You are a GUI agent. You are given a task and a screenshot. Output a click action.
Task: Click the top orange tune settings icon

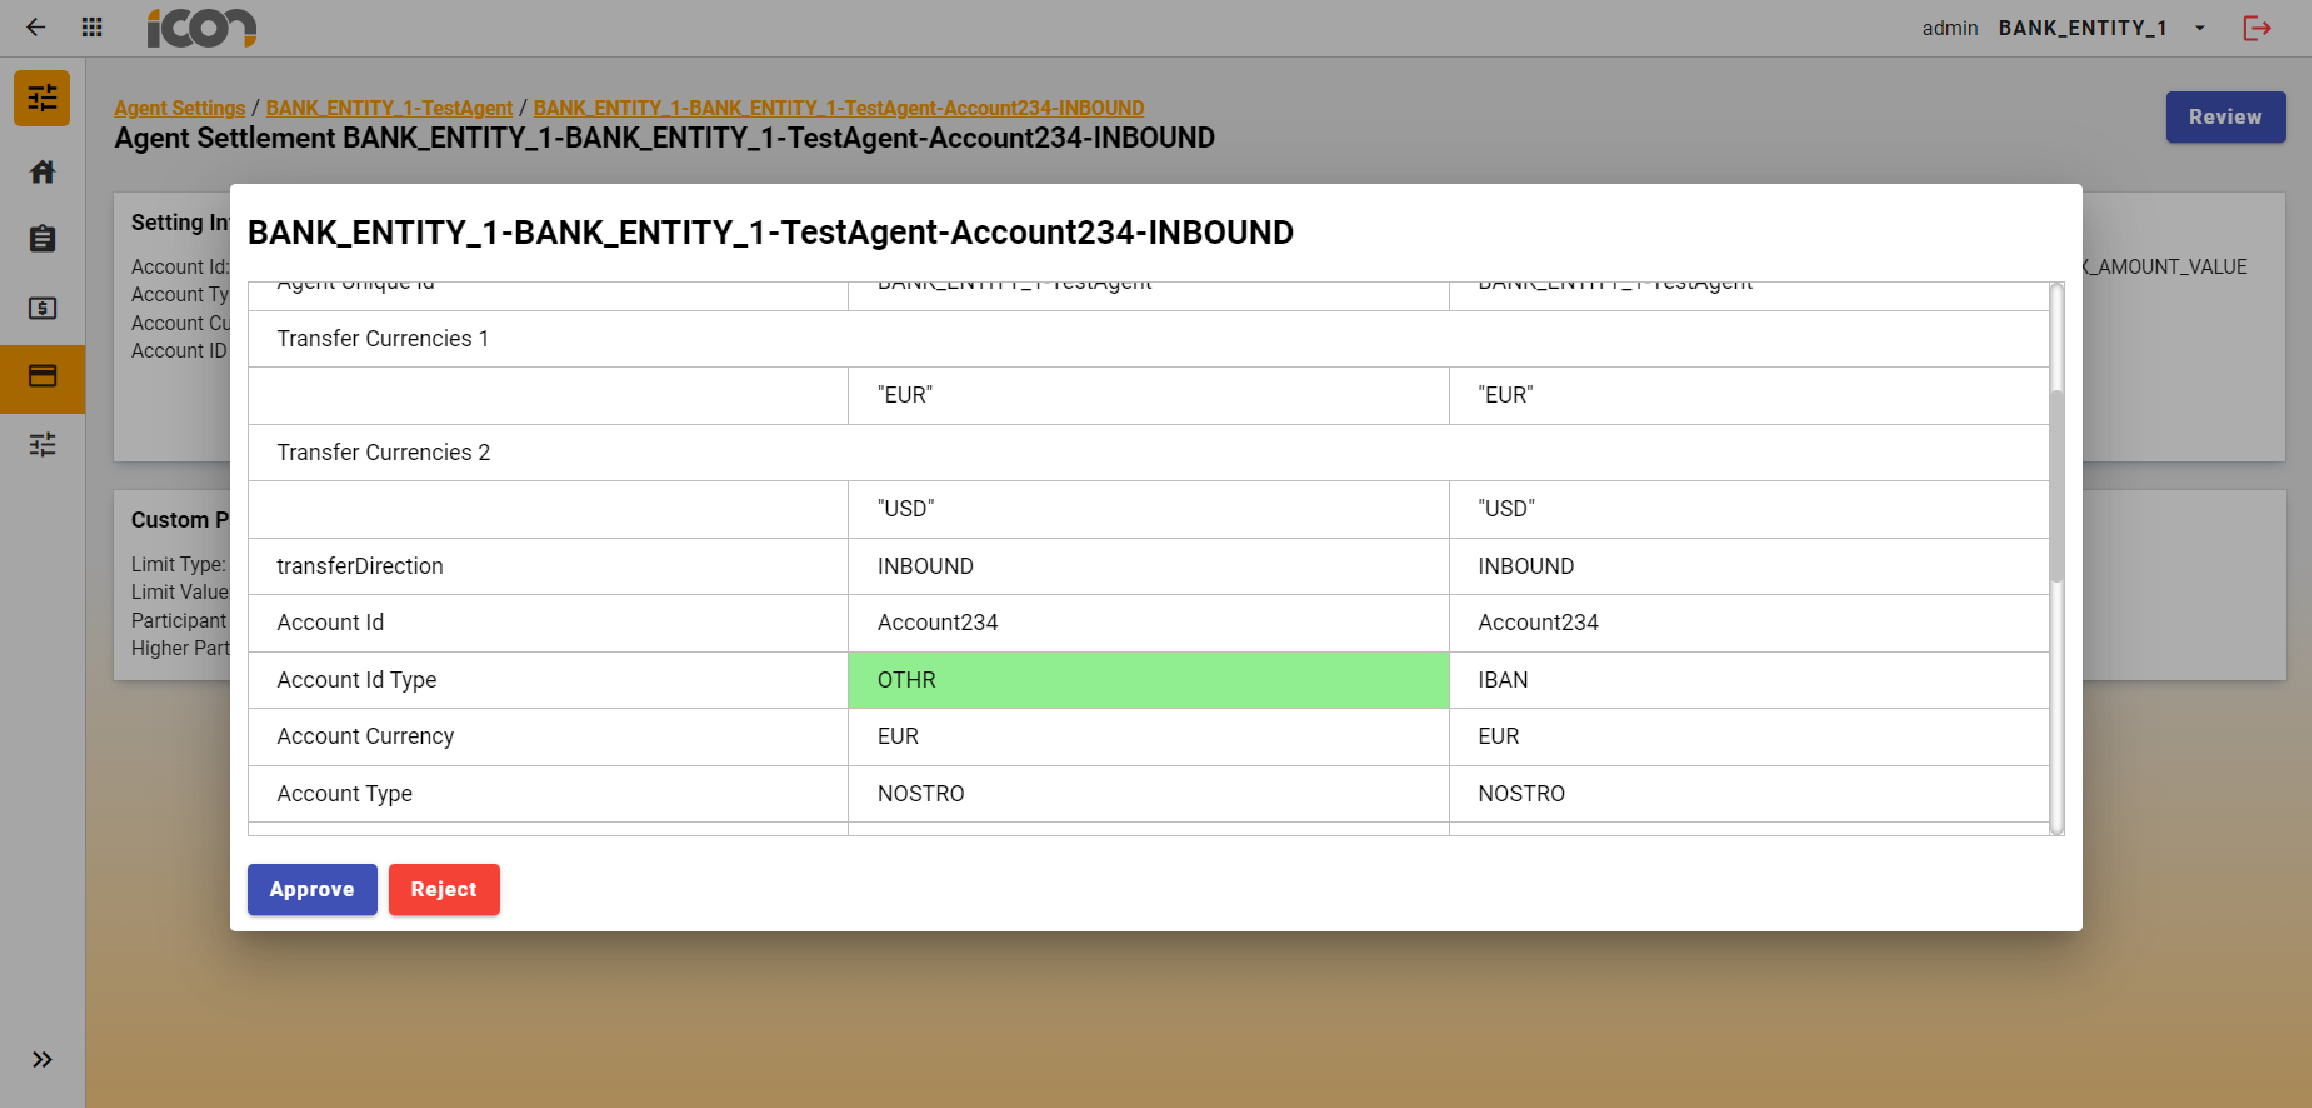(42, 98)
